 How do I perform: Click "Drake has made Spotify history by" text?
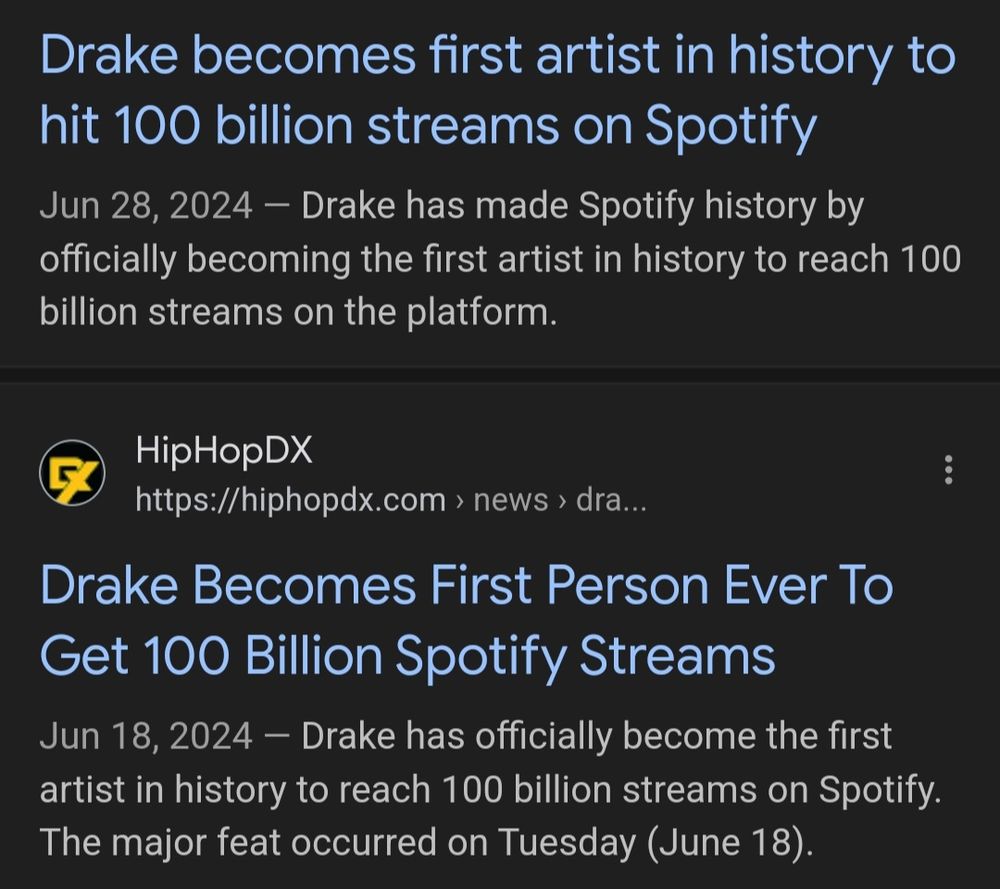coord(583,207)
